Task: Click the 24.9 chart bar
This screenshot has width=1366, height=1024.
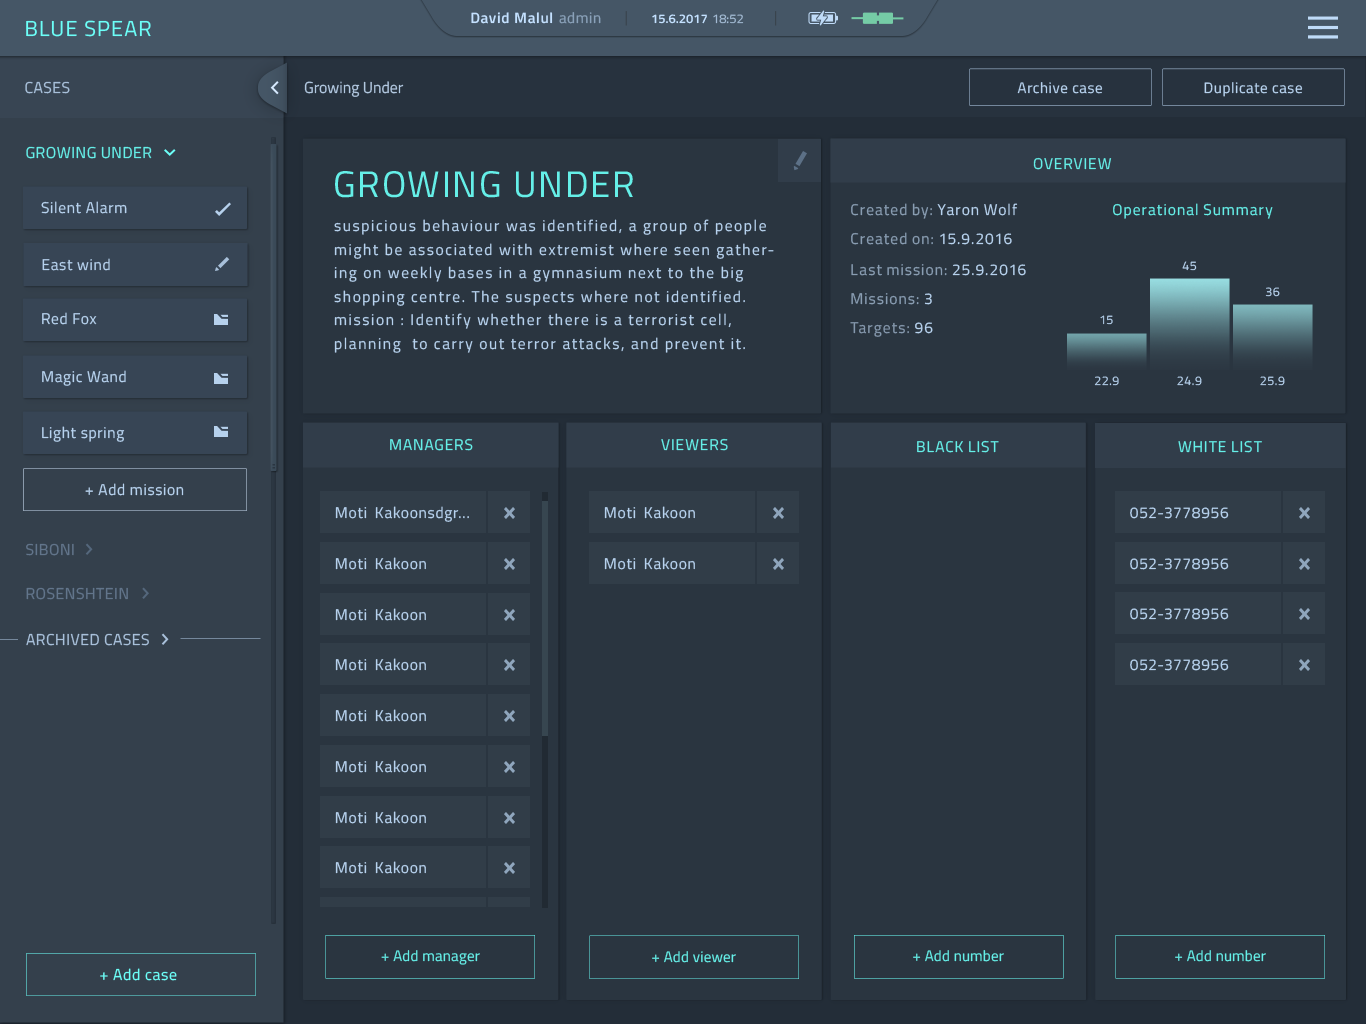Action: click(1189, 325)
